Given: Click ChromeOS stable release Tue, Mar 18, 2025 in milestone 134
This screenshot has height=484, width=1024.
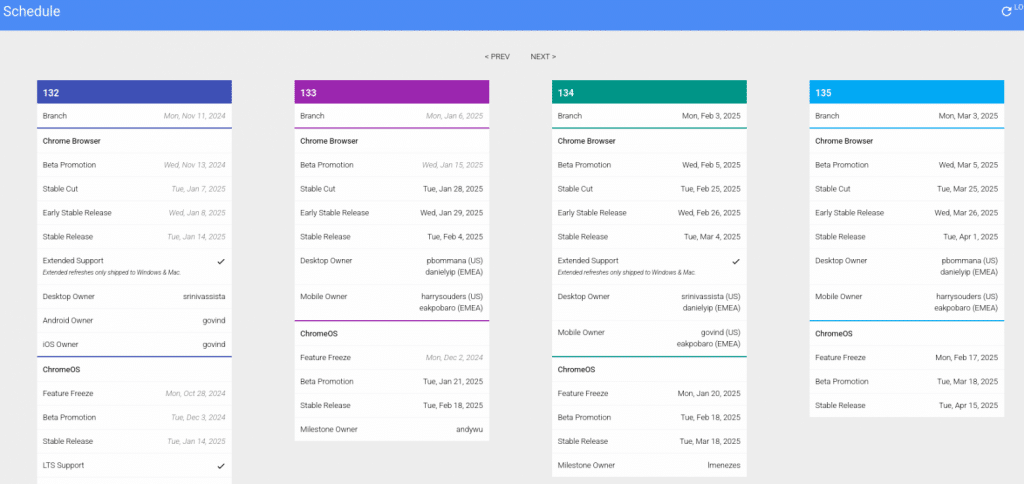Looking at the screenshot, I should 711,442.
